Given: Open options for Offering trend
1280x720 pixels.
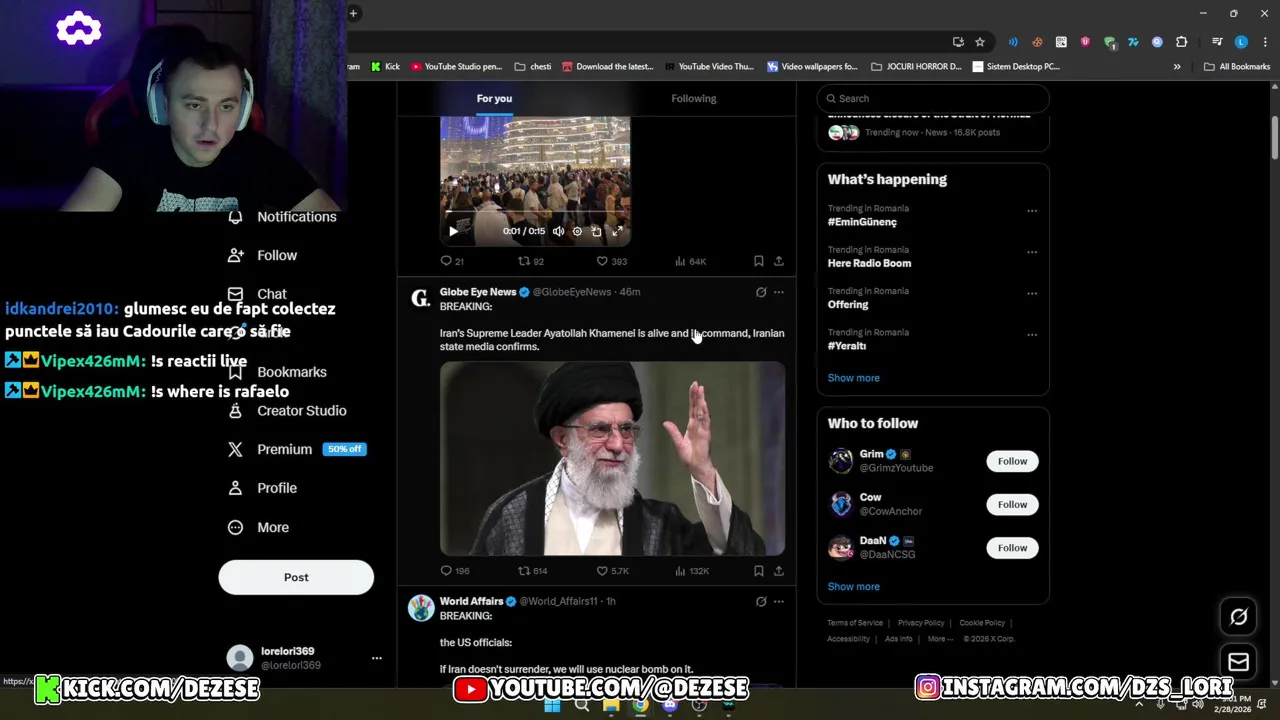Looking at the screenshot, I should pos(1032,293).
